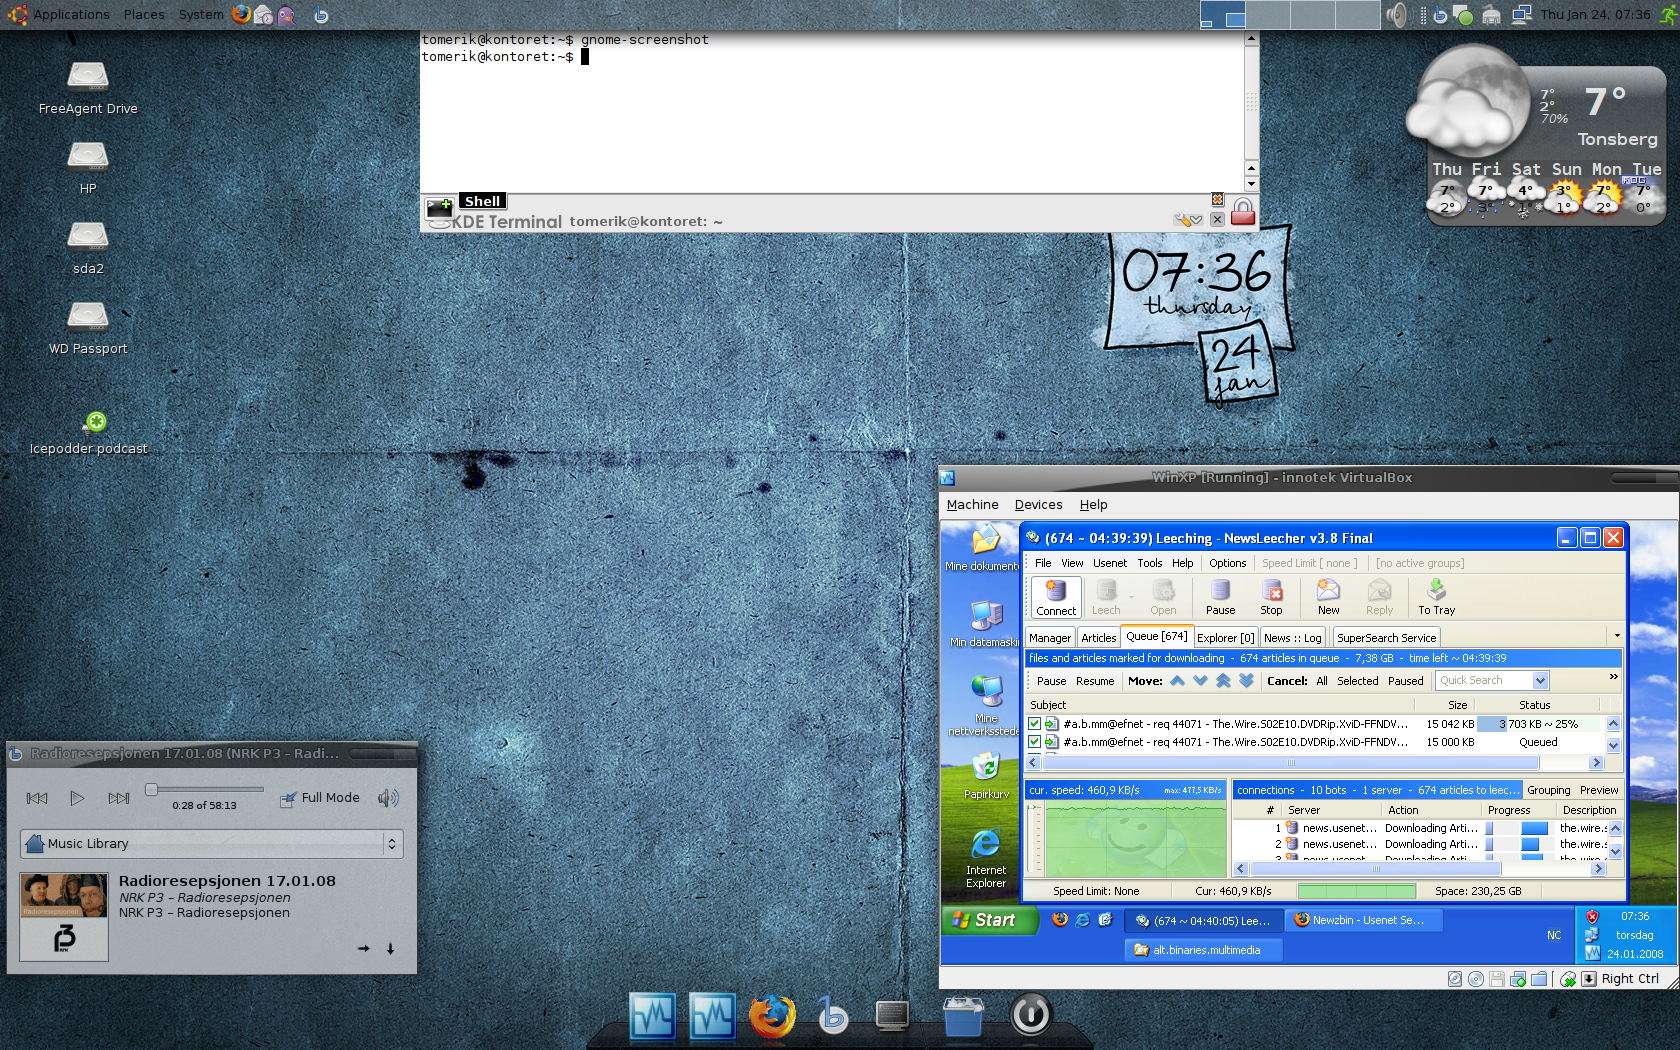
Task: Click the Connect icon in NewsLeecher toolbar
Action: (1056, 597)
